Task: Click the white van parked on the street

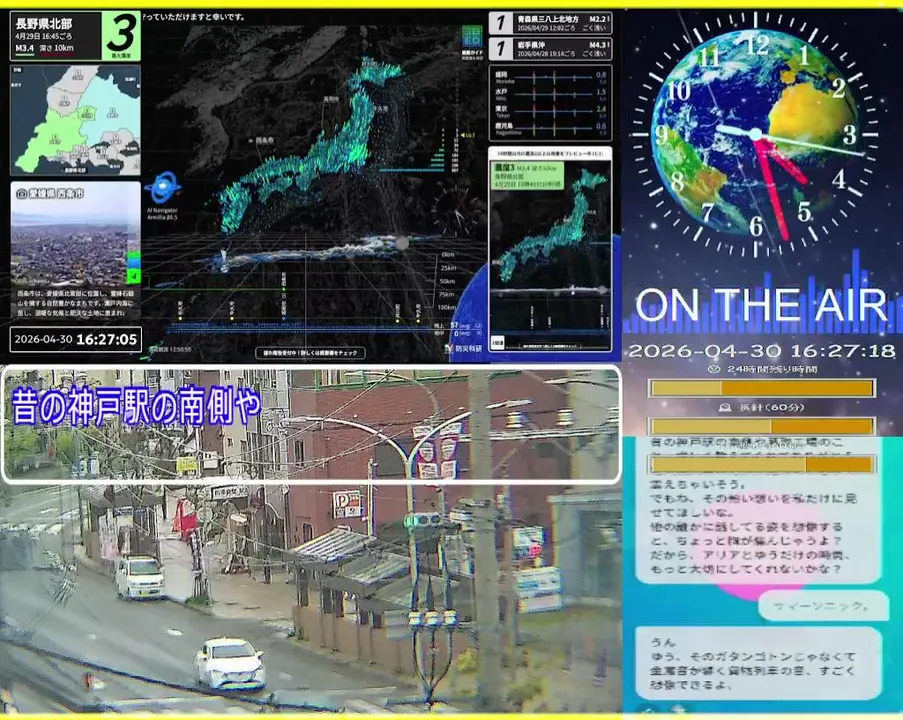Action: point(139,577)
